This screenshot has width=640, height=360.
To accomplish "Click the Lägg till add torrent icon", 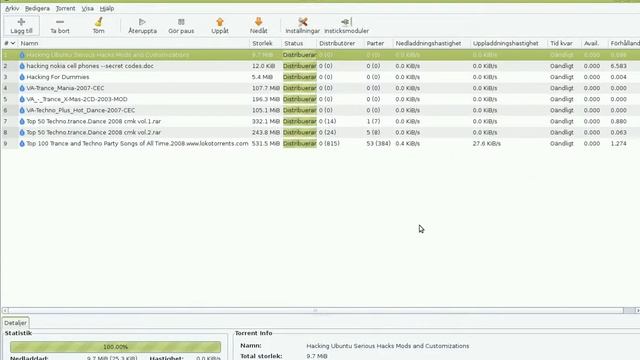I will [x=21, y=22].
